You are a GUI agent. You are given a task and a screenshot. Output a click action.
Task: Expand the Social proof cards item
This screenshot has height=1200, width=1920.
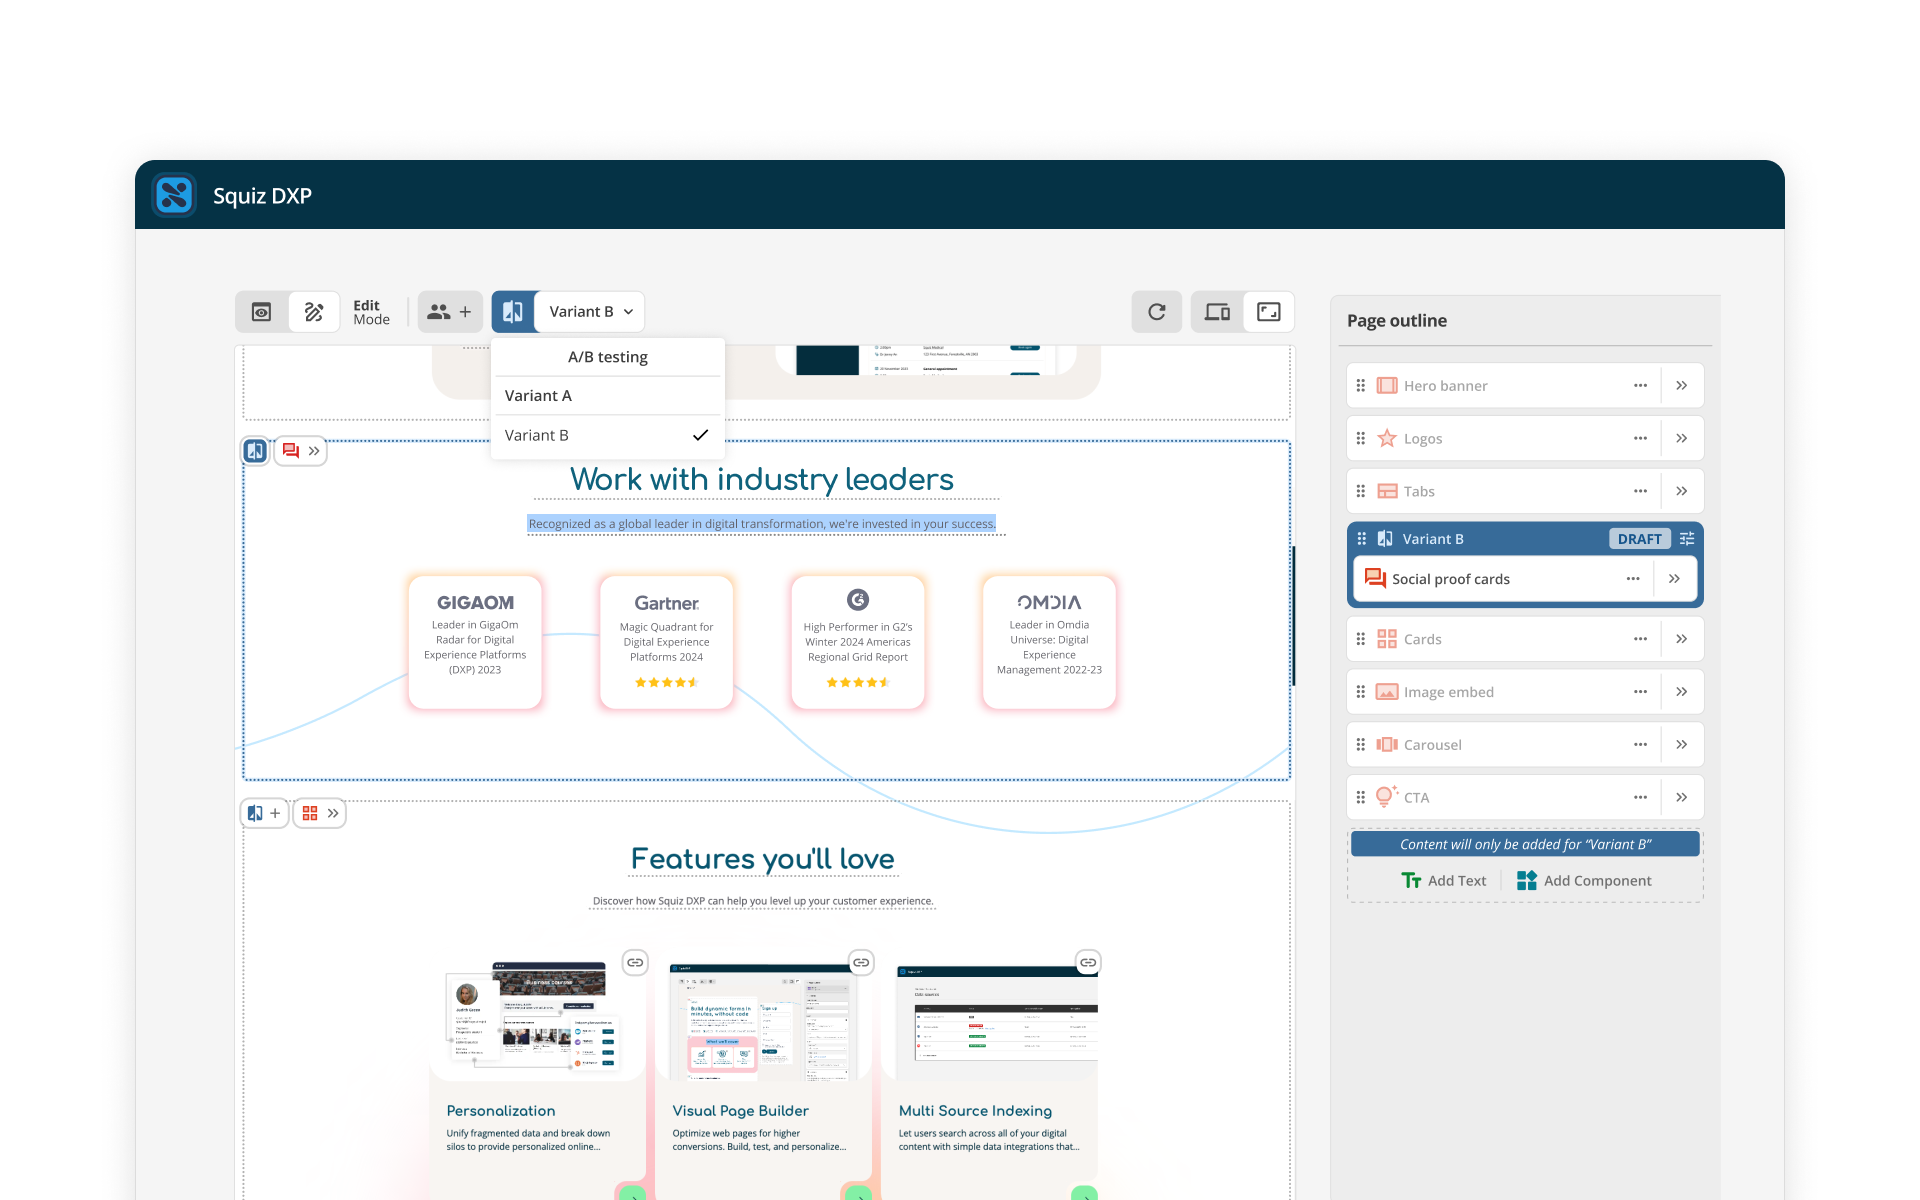[x=1674, y=579]
